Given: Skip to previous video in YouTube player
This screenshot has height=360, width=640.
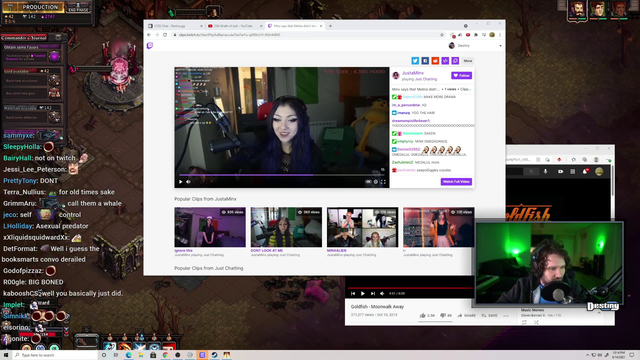Looking at the screenshot, I should [x=353, y=293].
